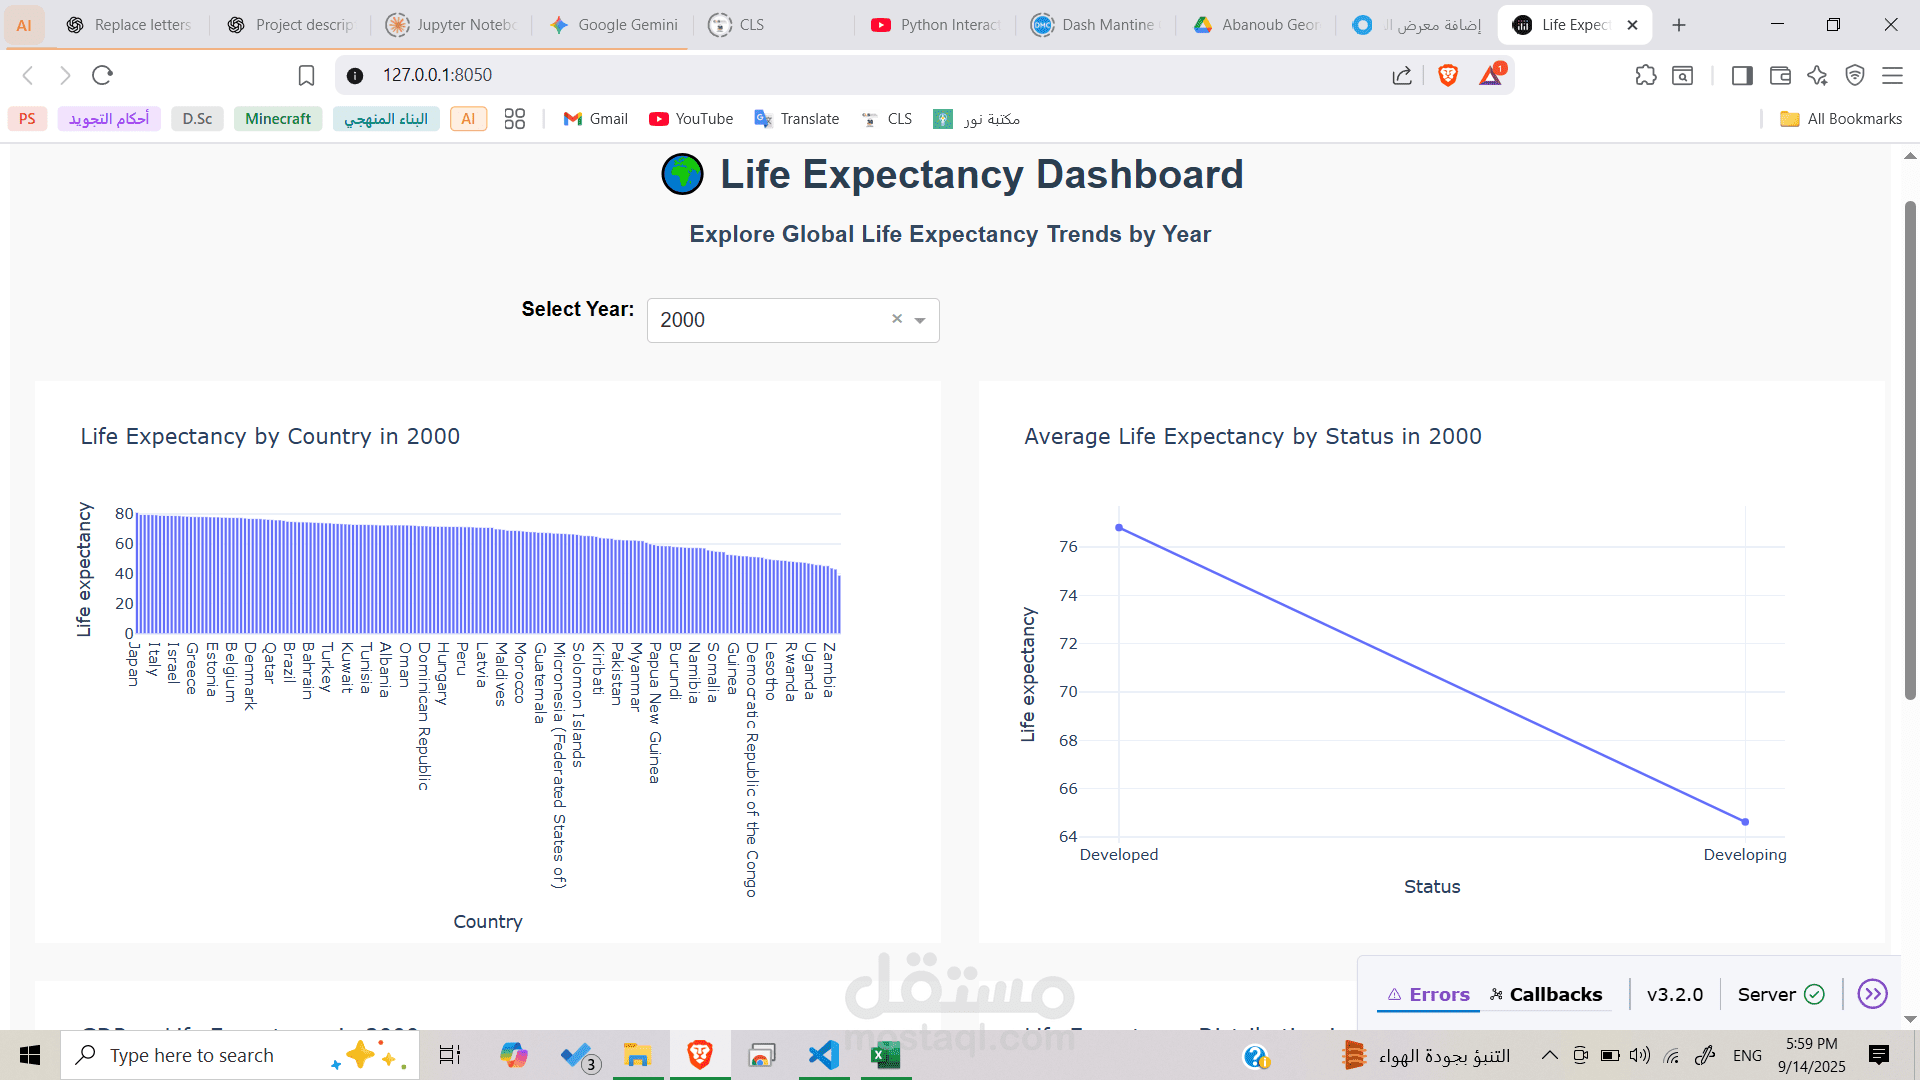
Task: Click the Brave Shields lion icon
Action: click(1447, 75)
